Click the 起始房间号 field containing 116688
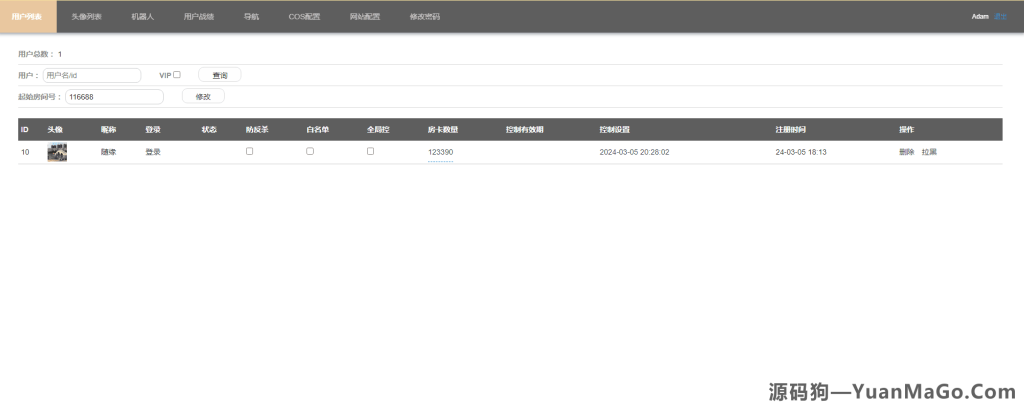Screen dimensions: 1024x413 [x=114, y=97]
